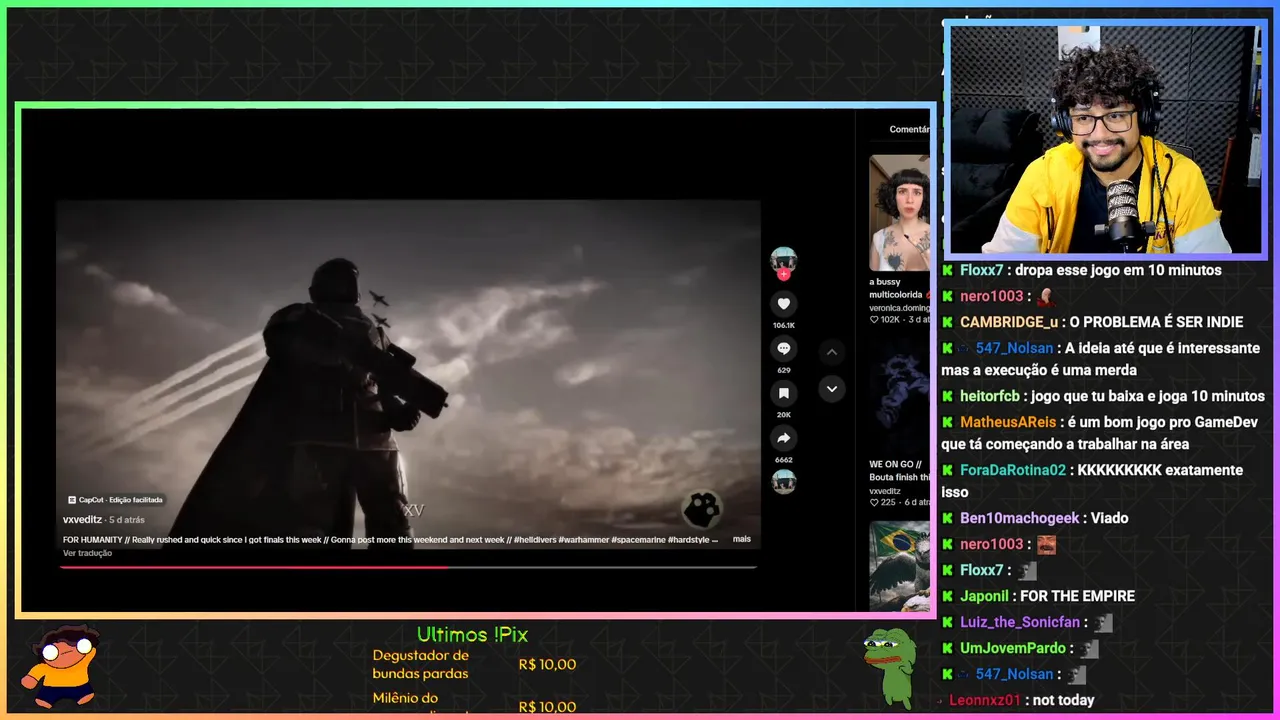Screen dimensions: 1280x720
Task: Share the video using the arrow icon
Action: point(784,438)
